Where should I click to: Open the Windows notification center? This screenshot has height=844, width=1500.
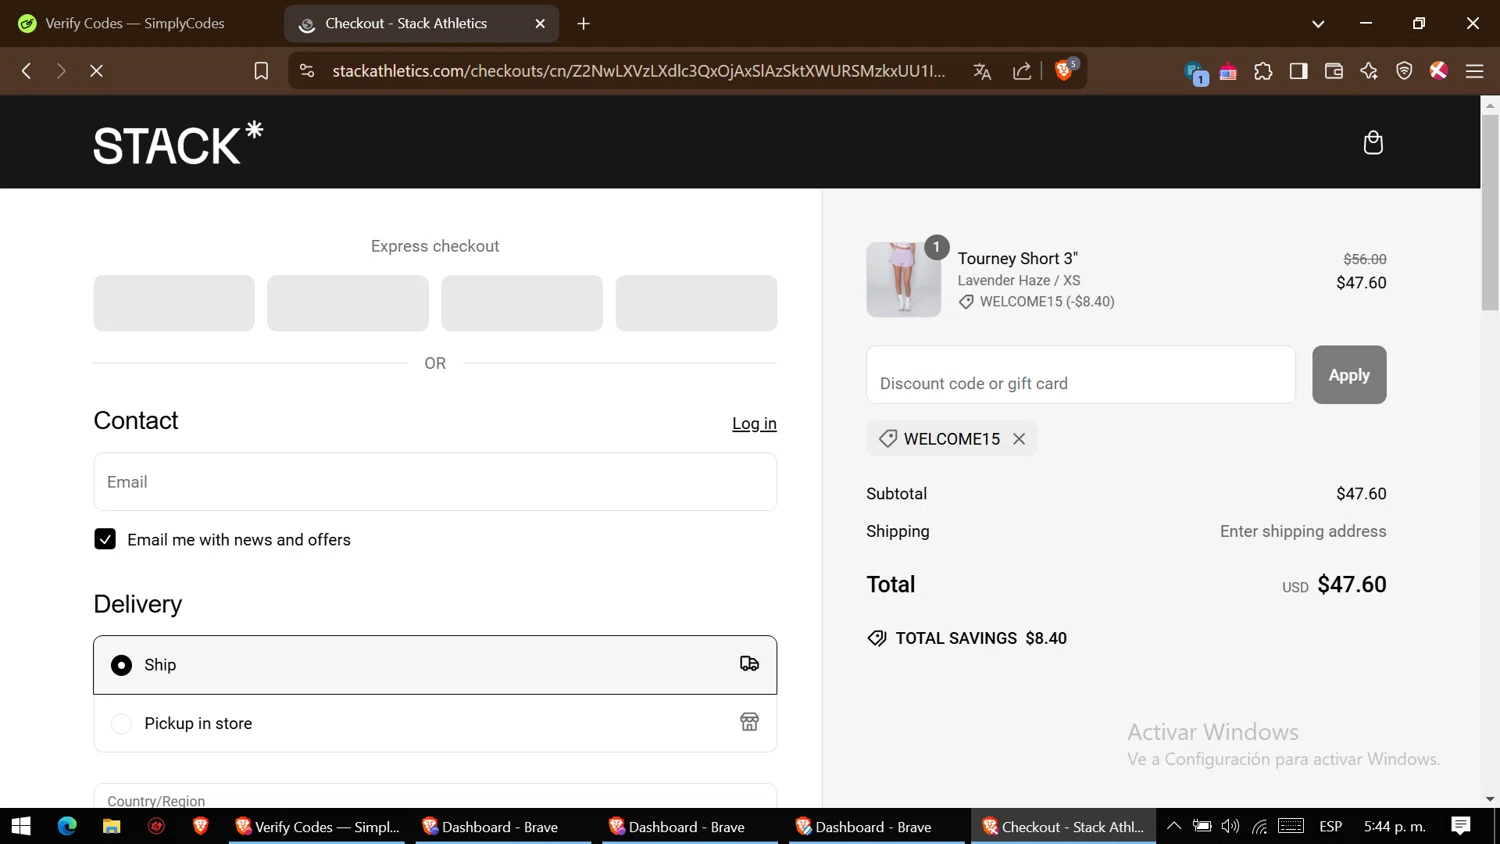point(1461,826)
